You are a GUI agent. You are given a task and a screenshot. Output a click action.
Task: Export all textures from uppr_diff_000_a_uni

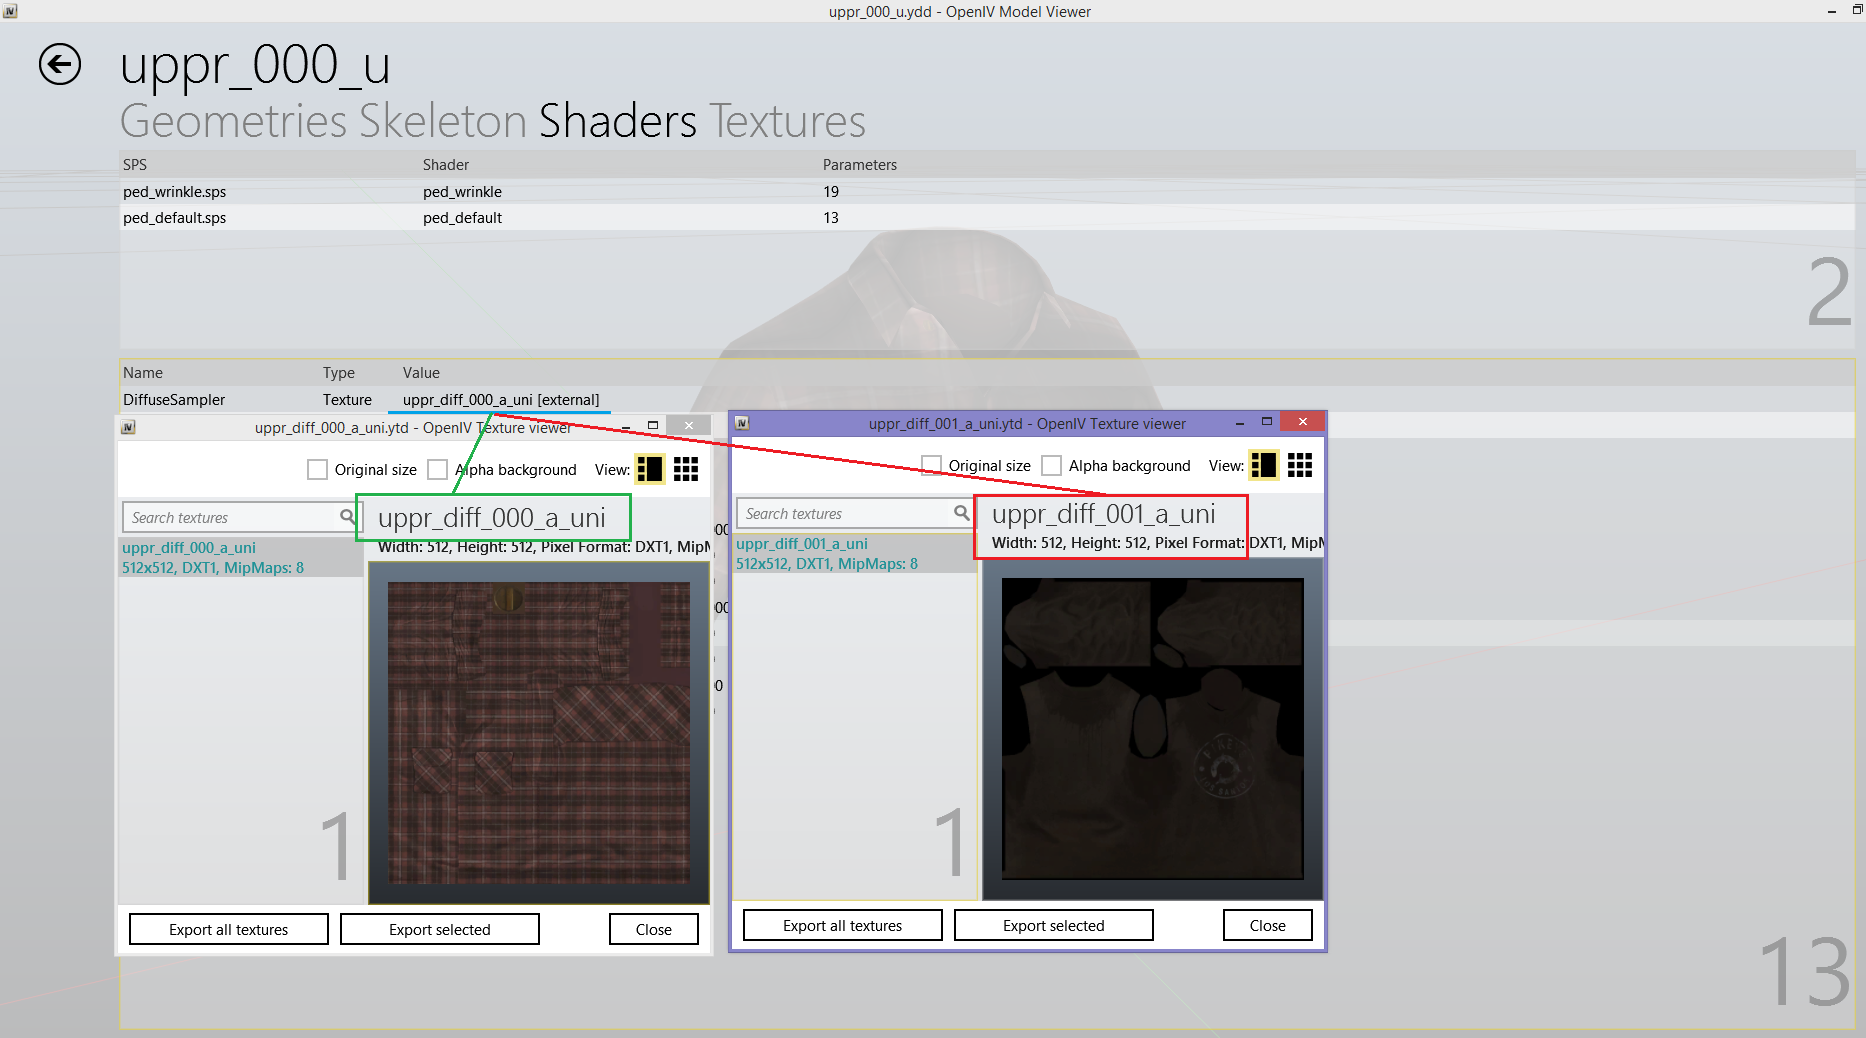228,929
